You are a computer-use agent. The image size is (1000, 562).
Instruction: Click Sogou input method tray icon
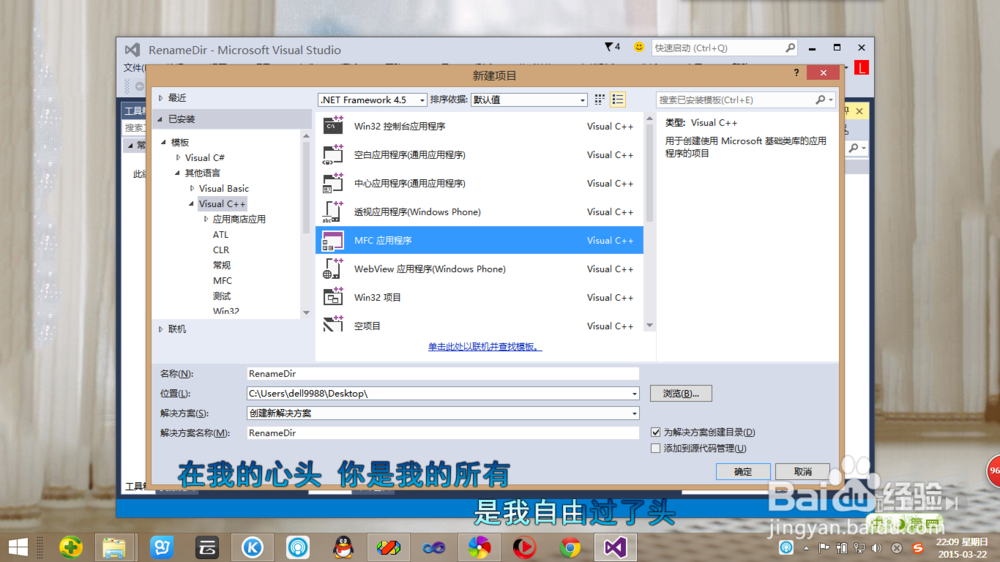coord(918,548)
